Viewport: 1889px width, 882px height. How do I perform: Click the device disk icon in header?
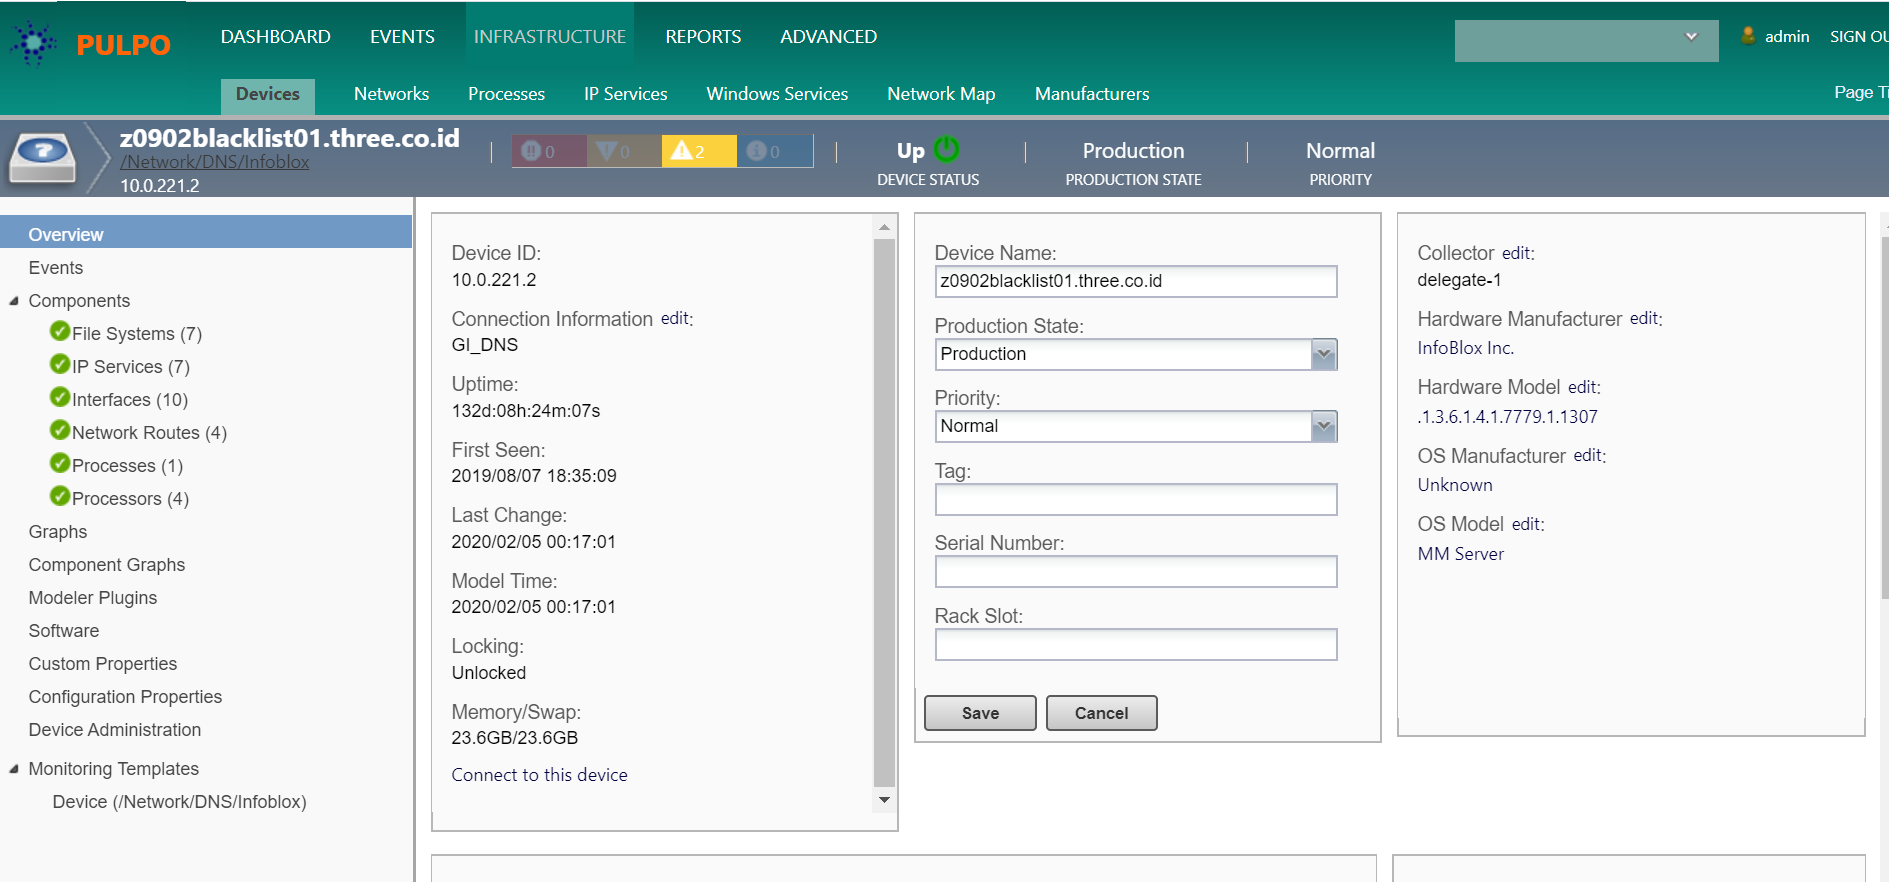click(42, 158)
